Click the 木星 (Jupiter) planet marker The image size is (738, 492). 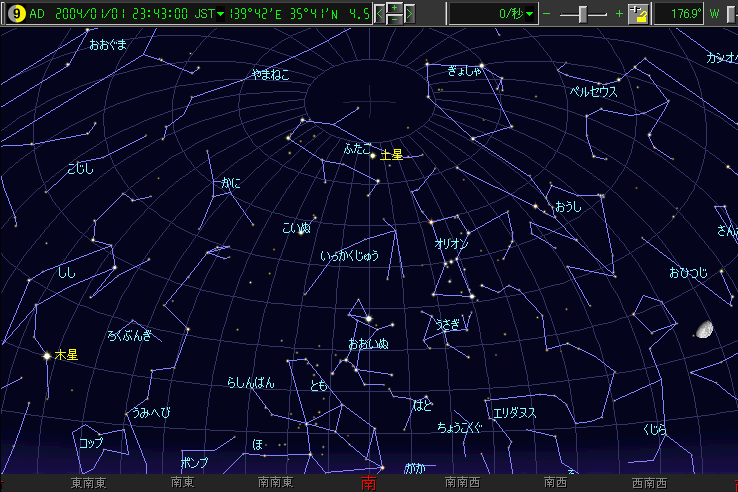tap(47, 355)
